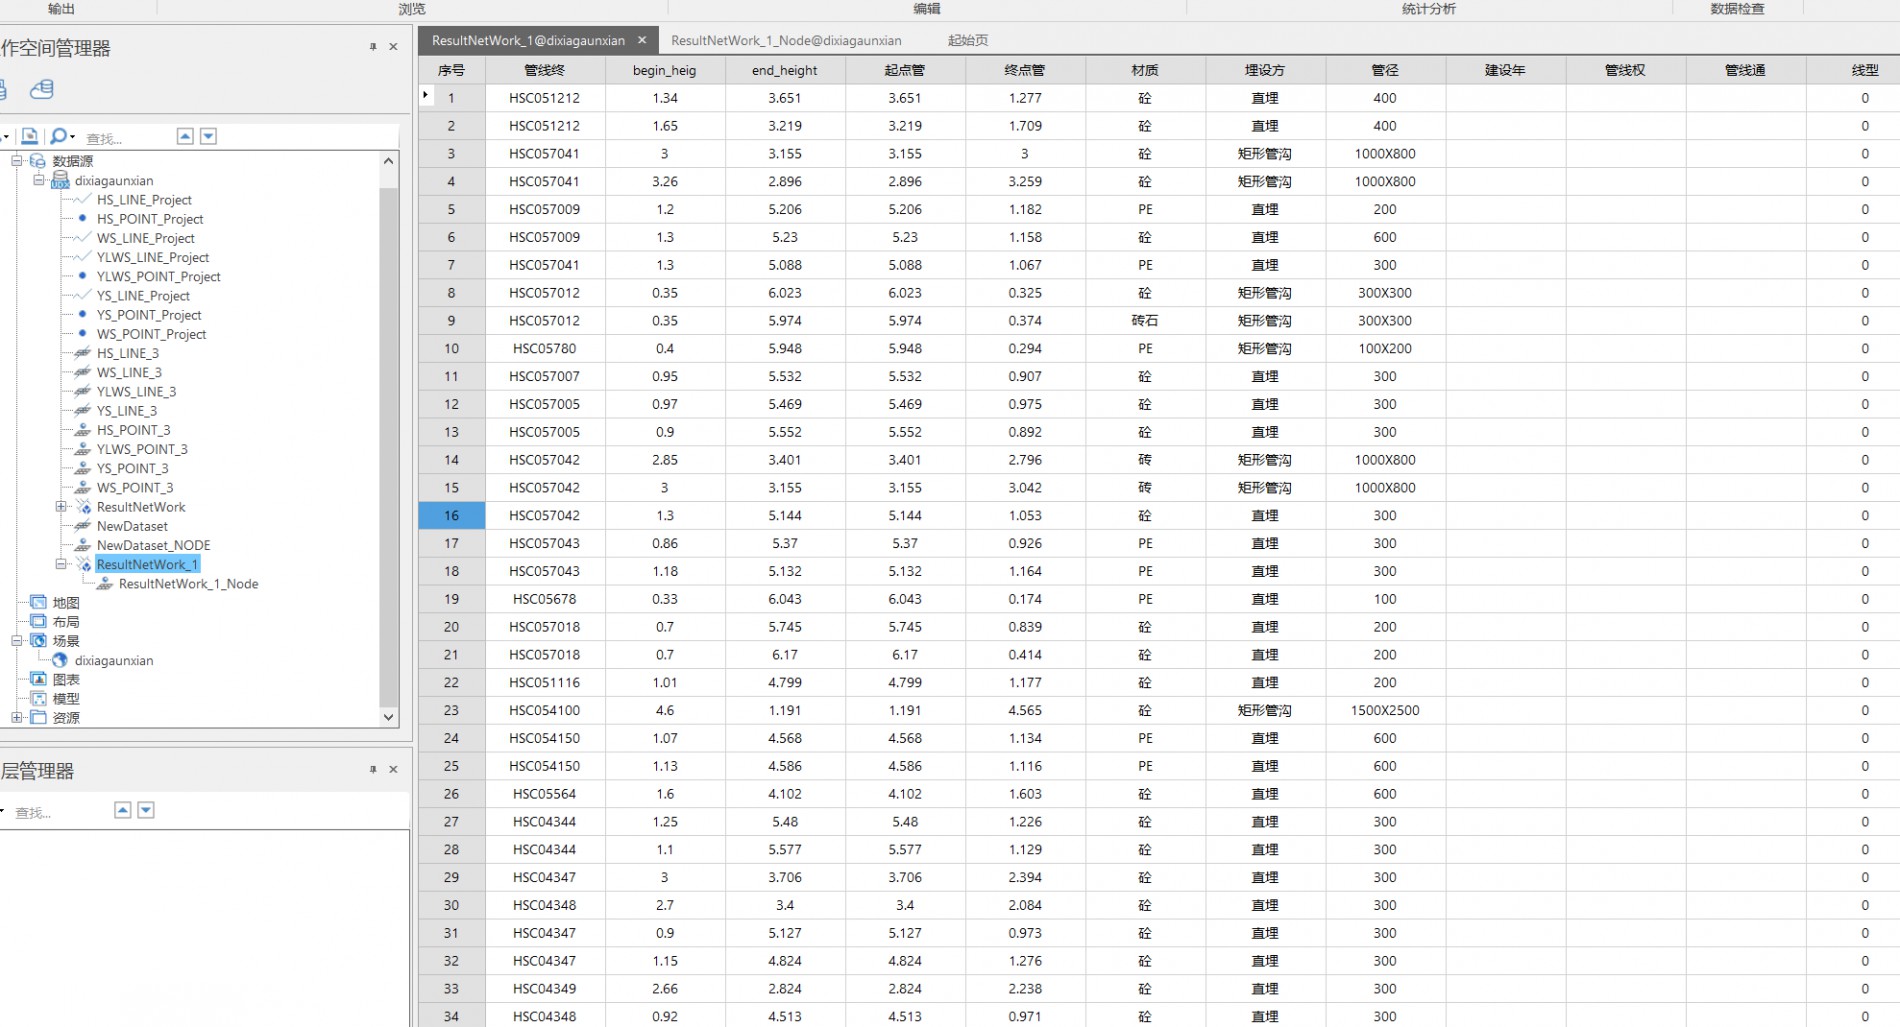Select row 16 header in attribute table
Viewport: 1900px width, 1027px height.
tap(451, 515)
